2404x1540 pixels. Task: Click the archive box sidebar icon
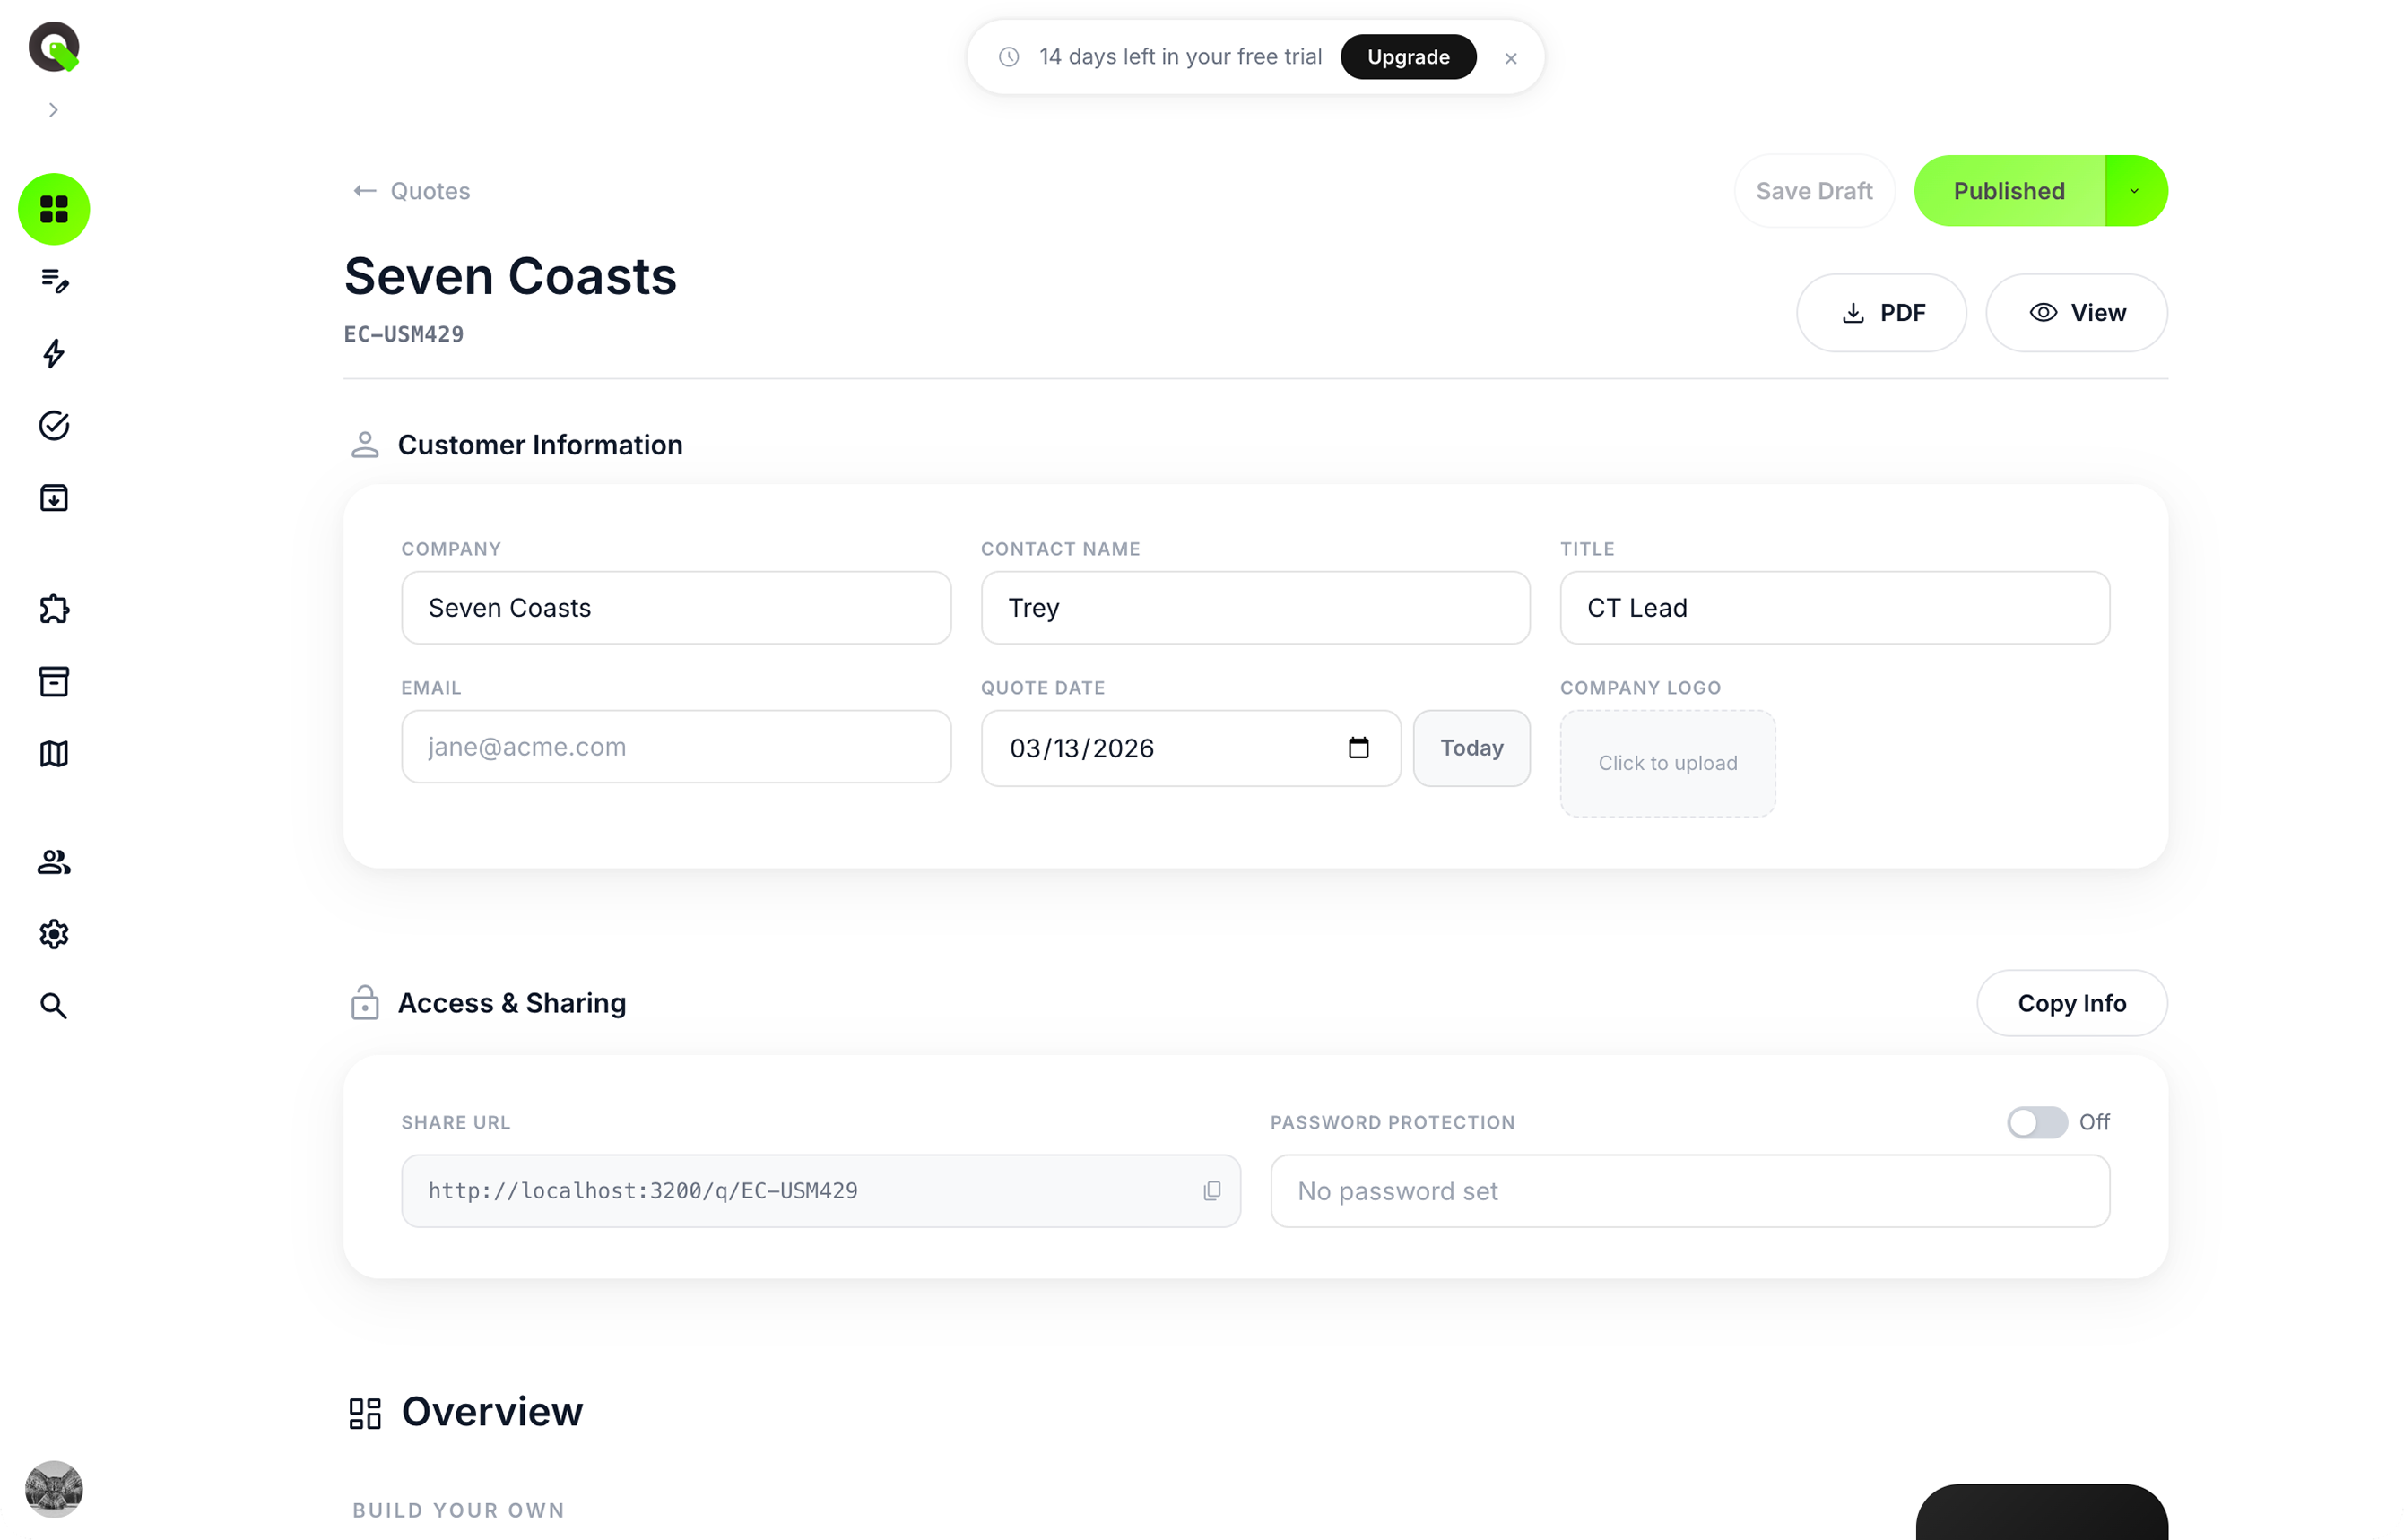[54, 681]
